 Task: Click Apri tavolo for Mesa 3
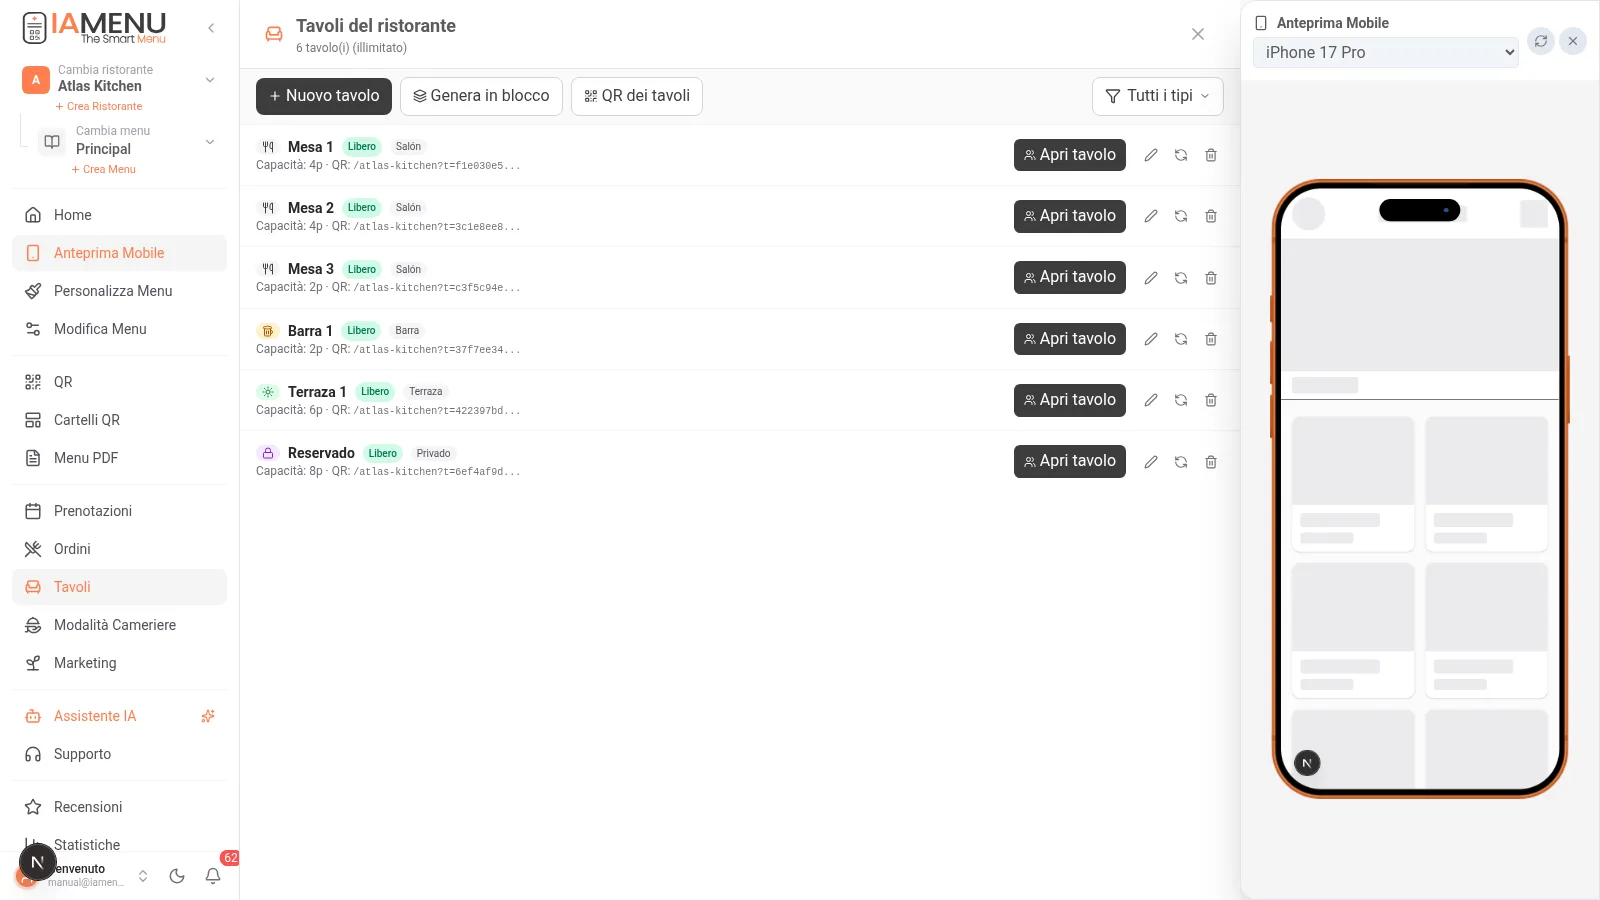[1070, 277]
